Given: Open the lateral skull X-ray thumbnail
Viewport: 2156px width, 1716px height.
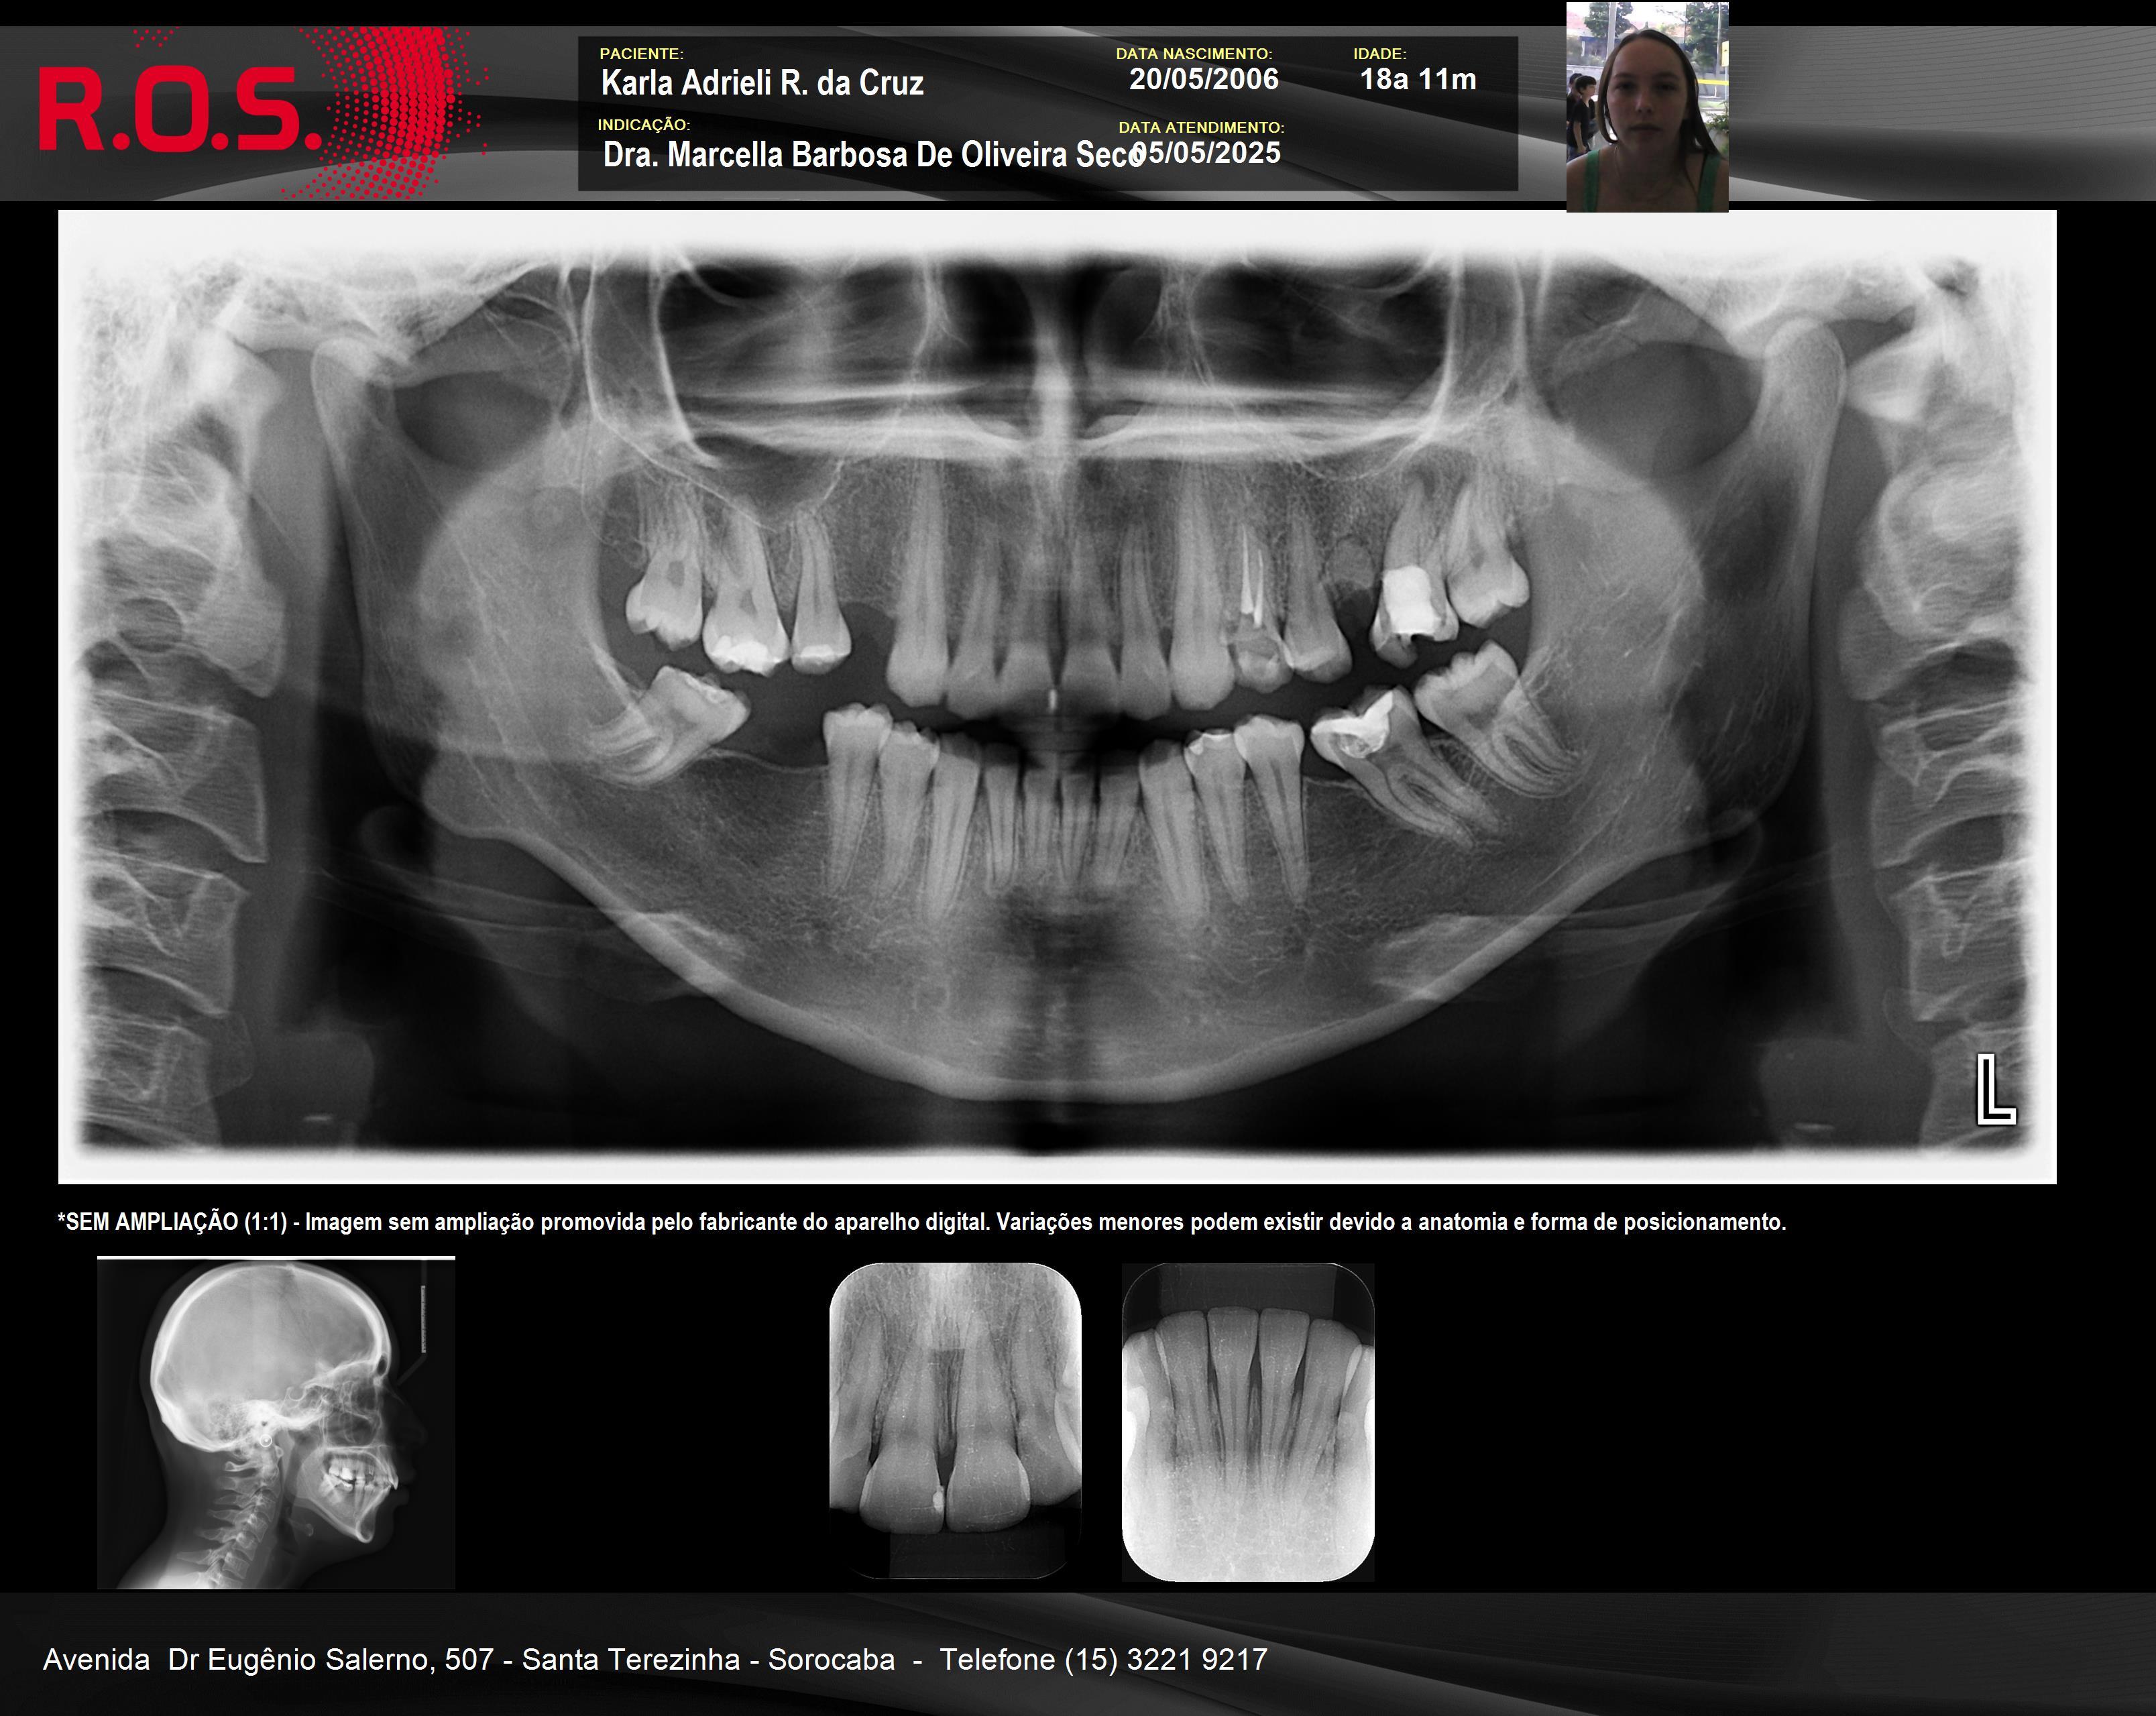Looking at the screenshot, I should click(x=276, y=1423).
